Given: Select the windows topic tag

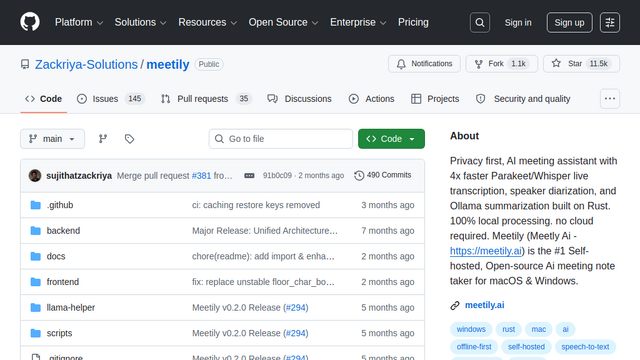Looking at the screenshot, I should (471, 329).
